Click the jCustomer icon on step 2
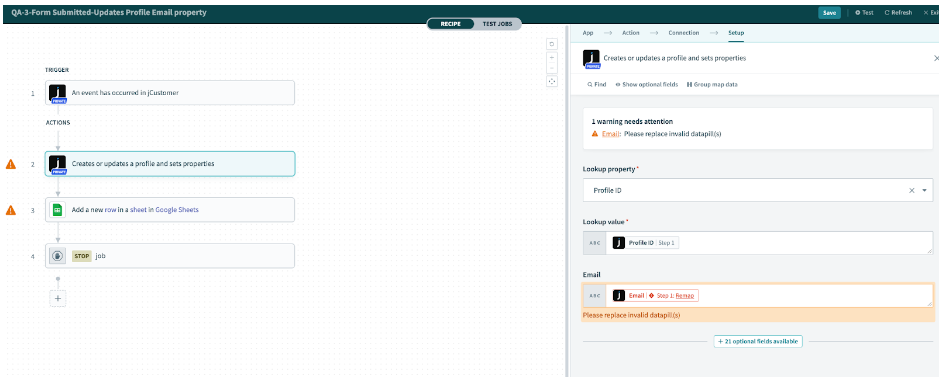The height and width of the screenshot is (381, 940). tap(57, 164)
